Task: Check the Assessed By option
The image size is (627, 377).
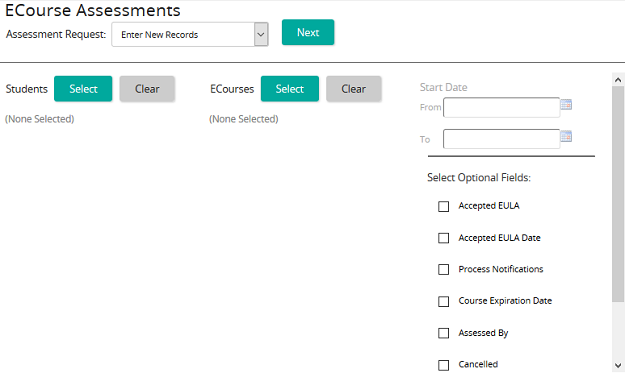Action: pyautogui.click(x=443, y=333)
